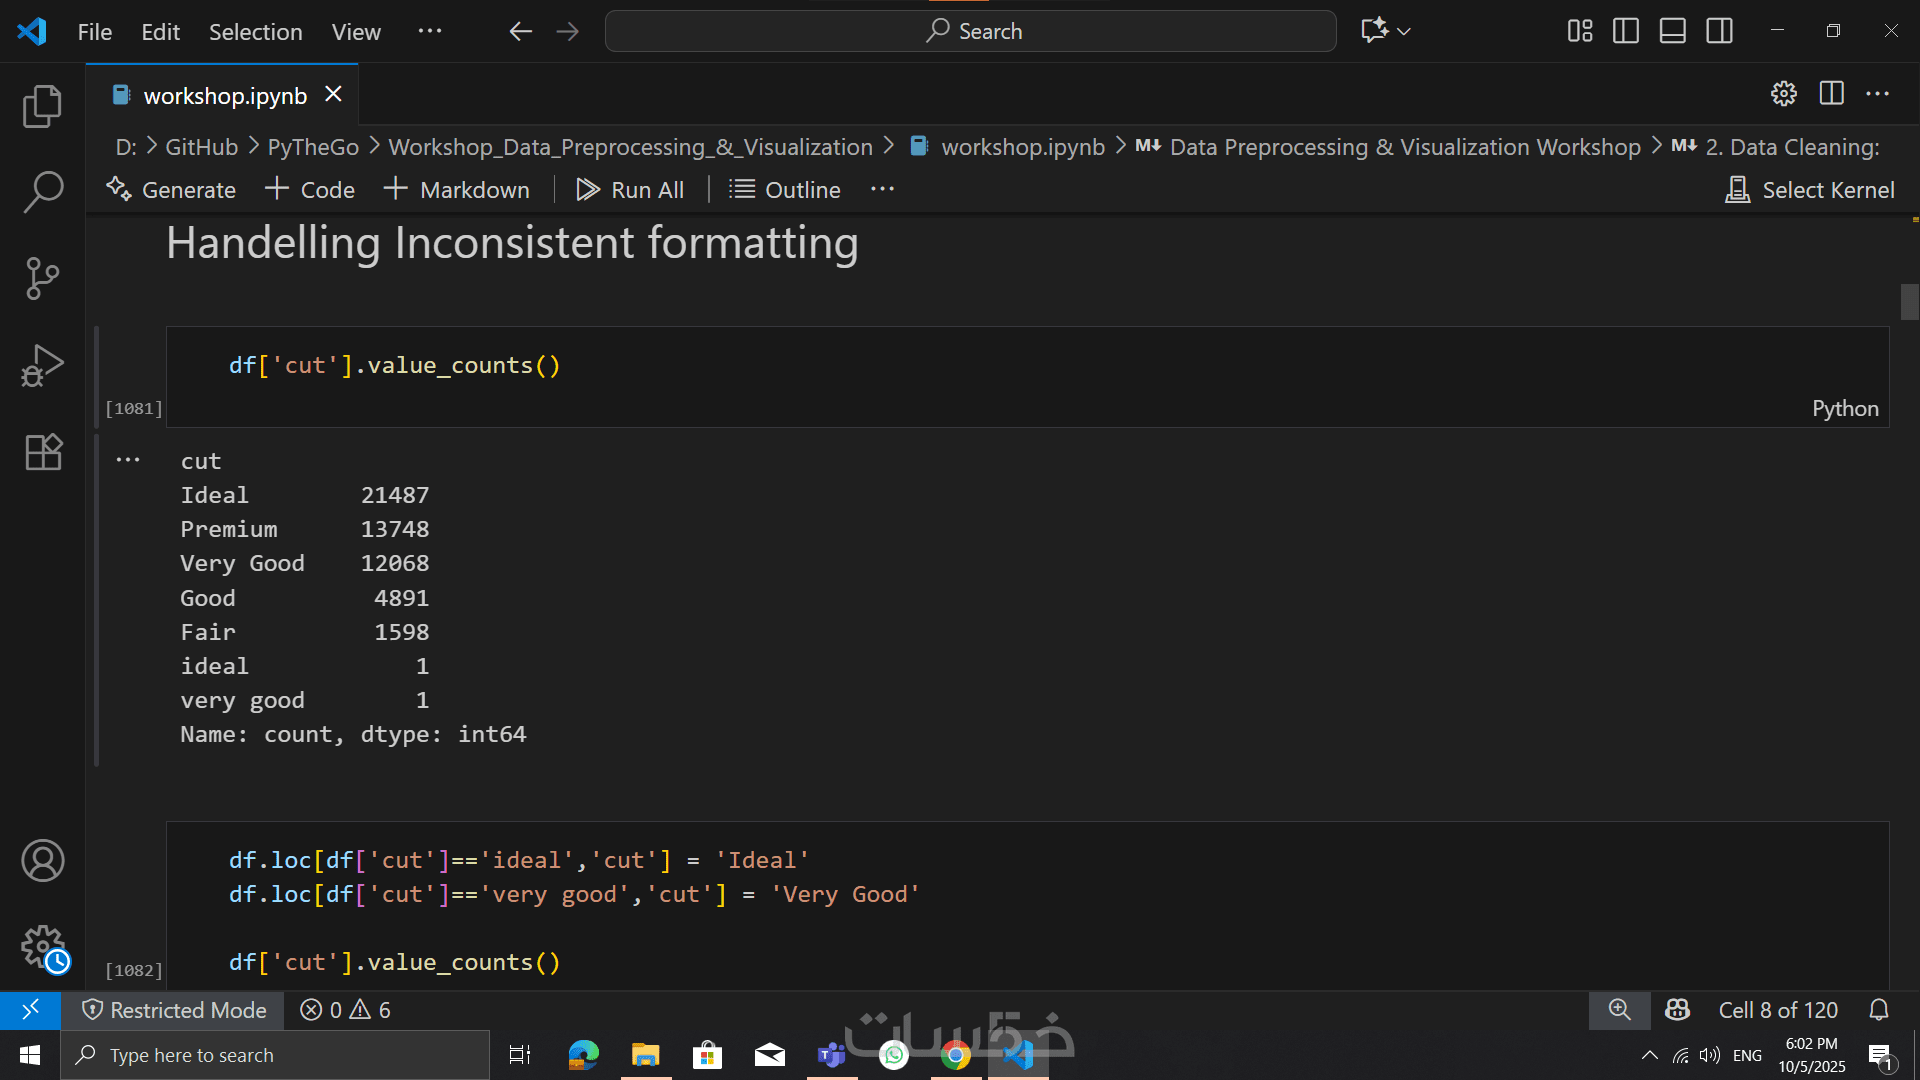This screenshot has width=1920, height=1080.
Task: Toggle the Secondary Side Bar layout button
Action: [x=1720, y=31]
